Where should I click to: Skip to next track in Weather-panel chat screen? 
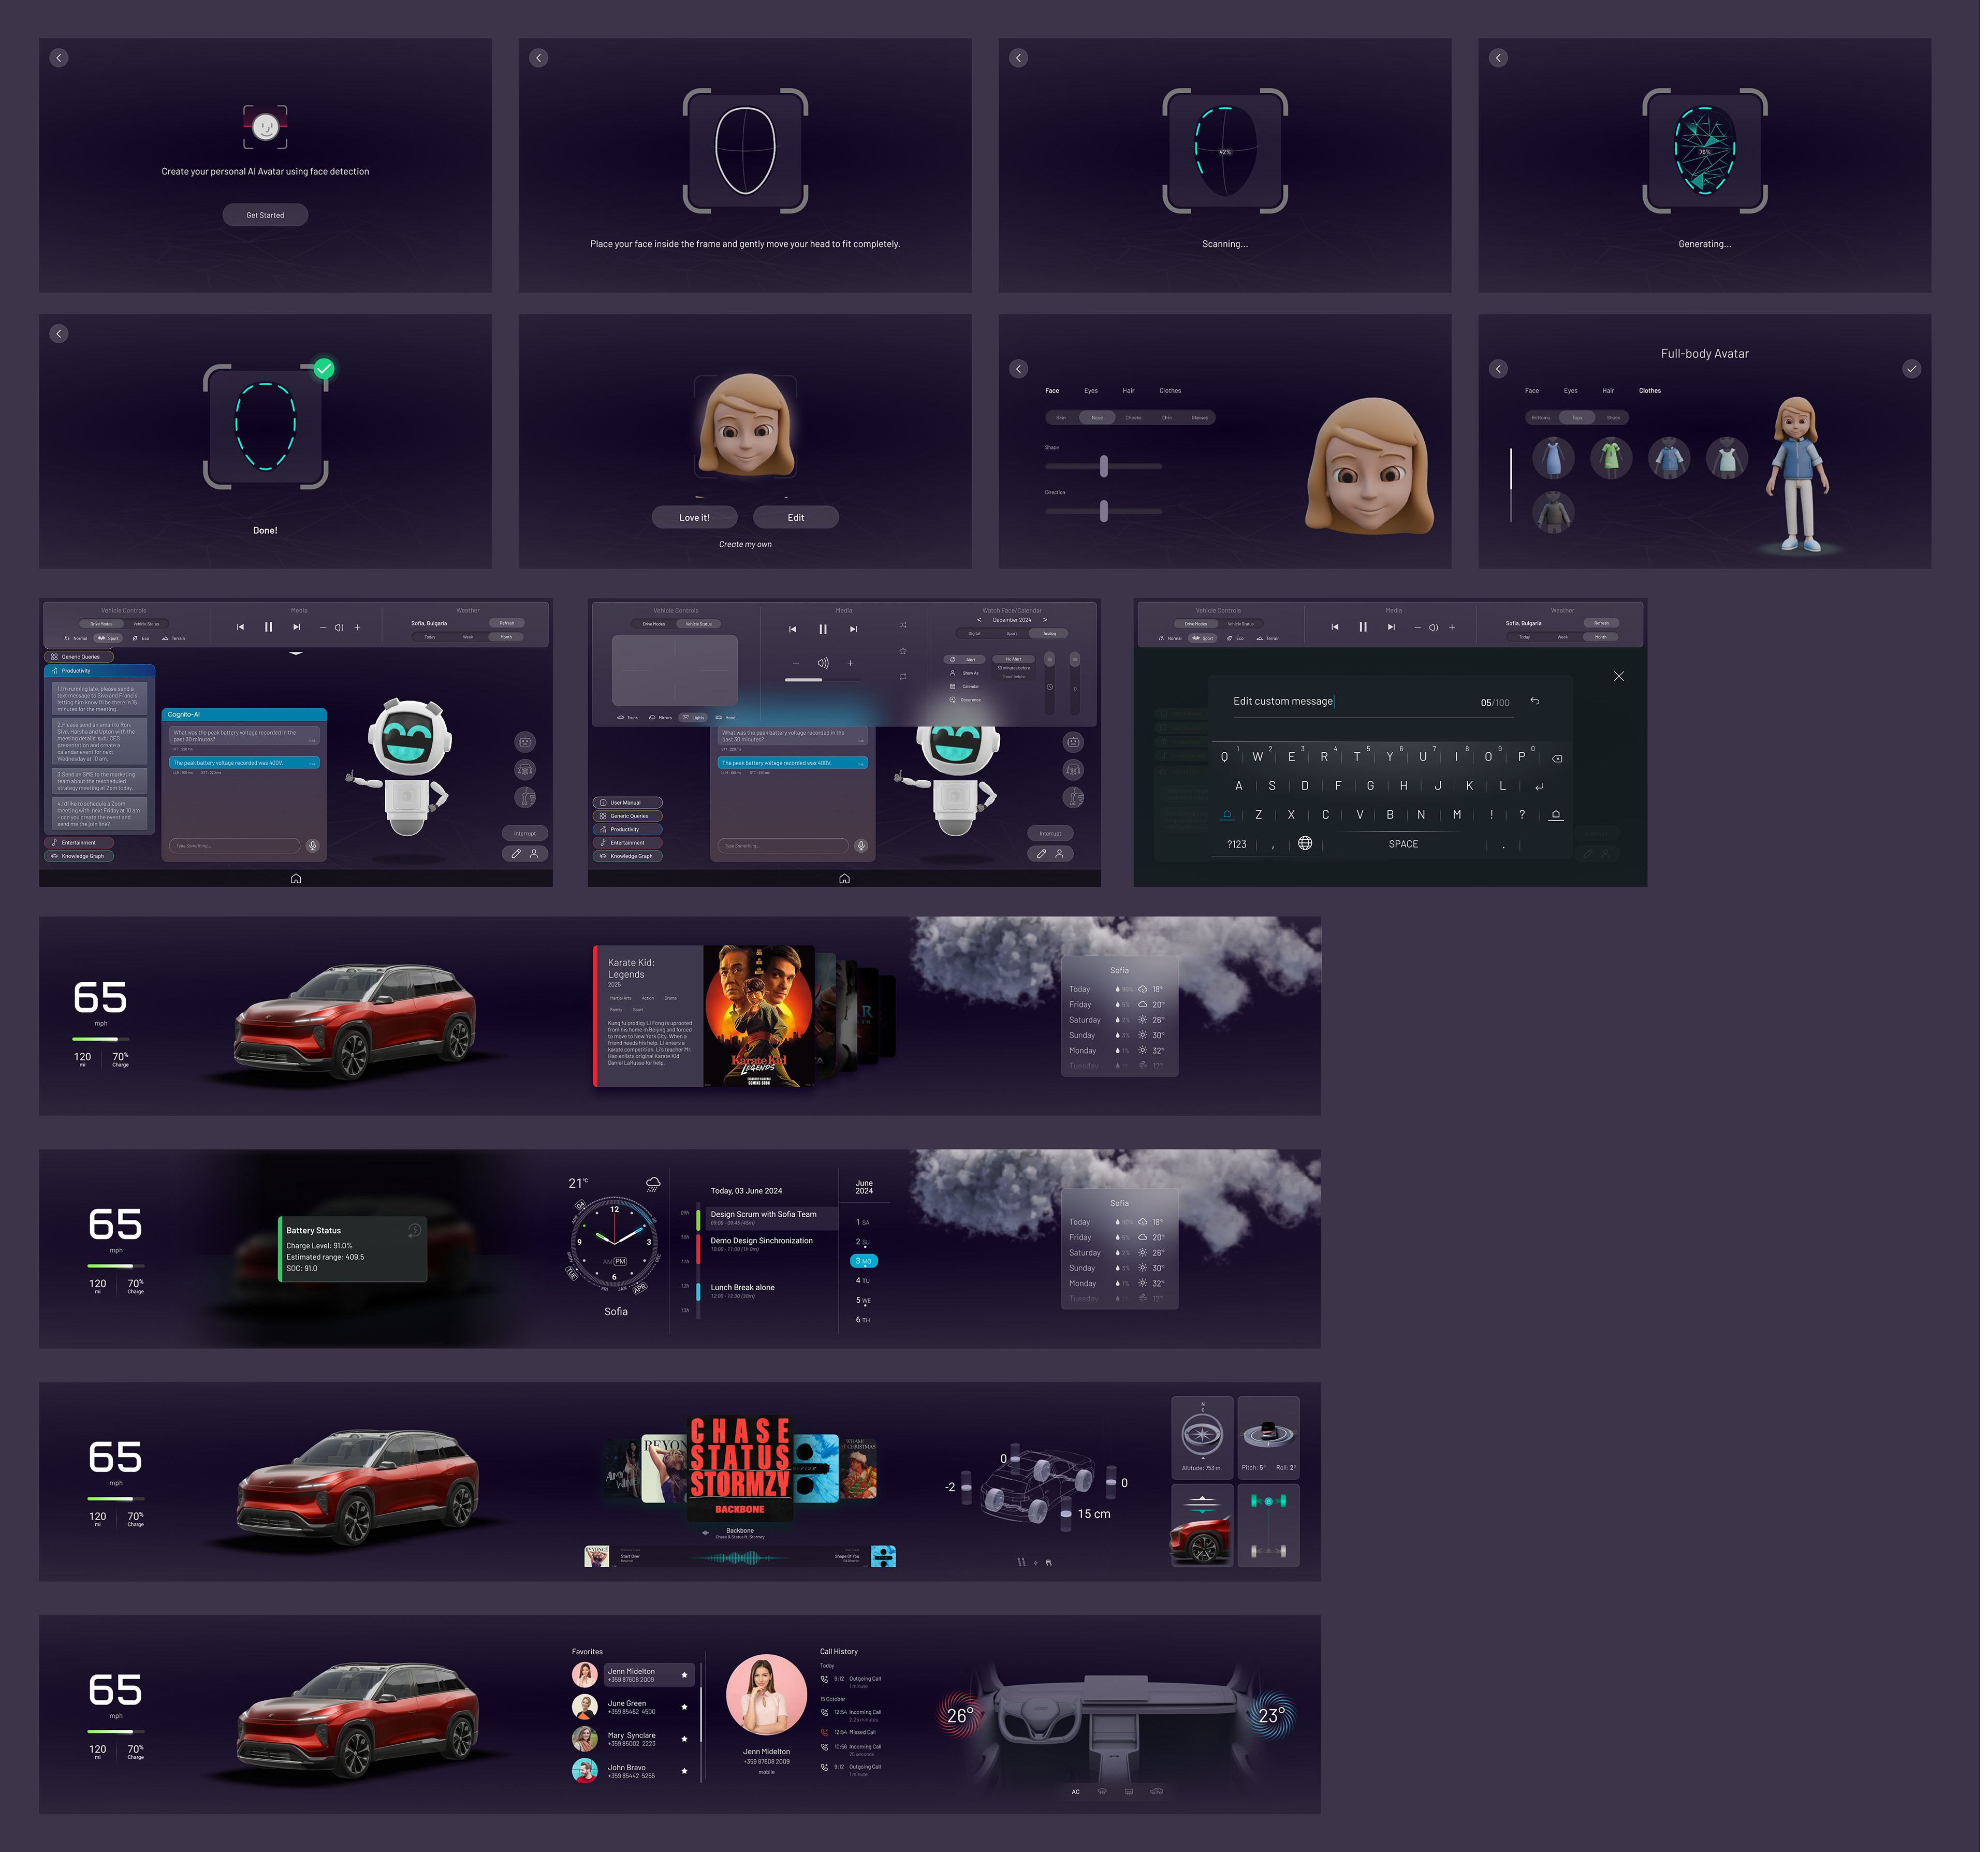point(296,627)
